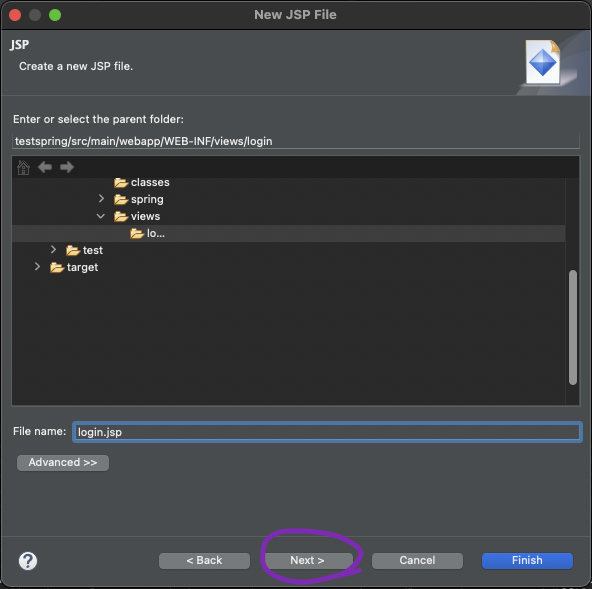Open the Help question mark icon
This screenshot has width=592, height=589.
coord(28,561)
